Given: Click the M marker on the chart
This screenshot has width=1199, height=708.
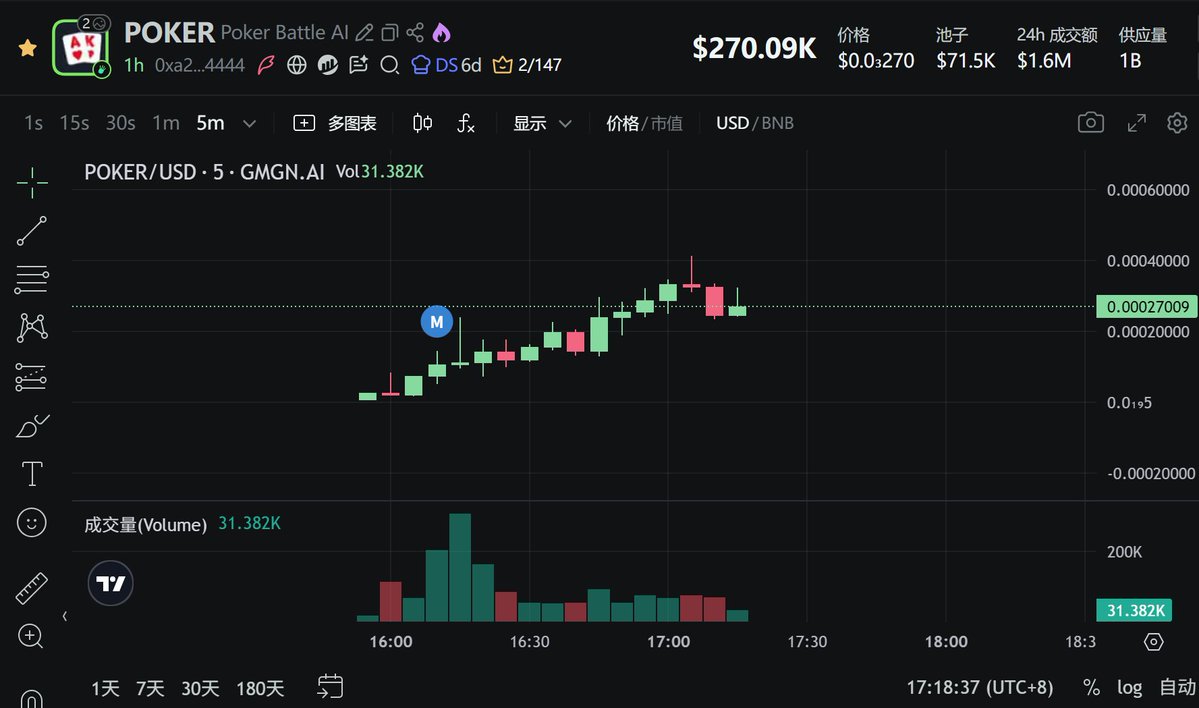Looking at the screenshot, I should pos(436,321).
